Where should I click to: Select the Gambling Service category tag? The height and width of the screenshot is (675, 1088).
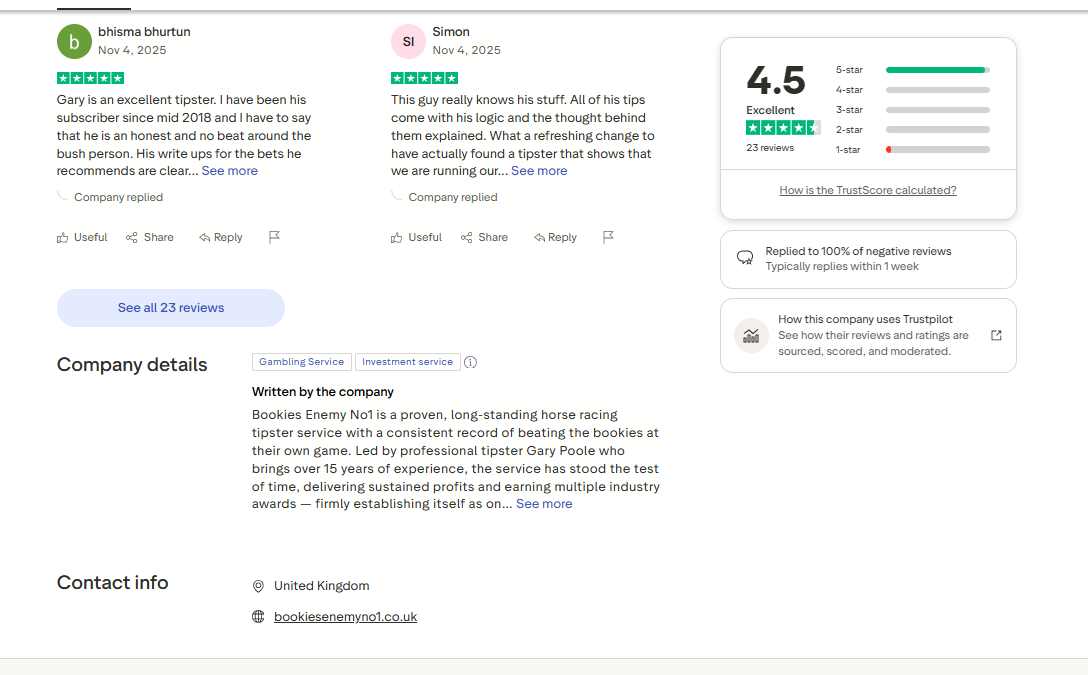pyautogui.click(x=301, y=362)
